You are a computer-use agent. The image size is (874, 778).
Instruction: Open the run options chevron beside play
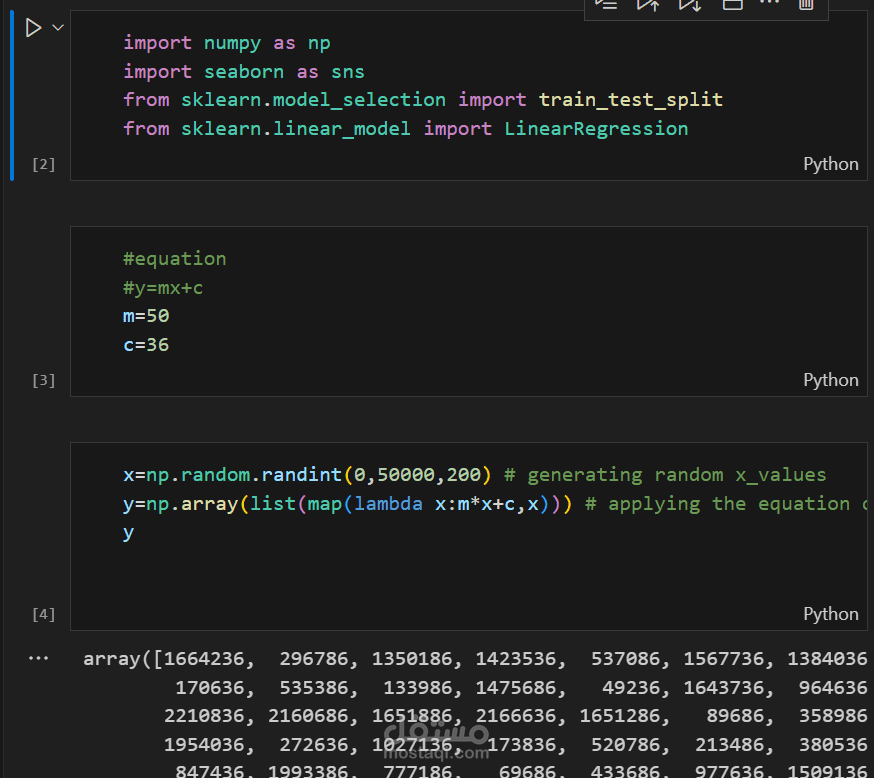click(x=58, y=27)
